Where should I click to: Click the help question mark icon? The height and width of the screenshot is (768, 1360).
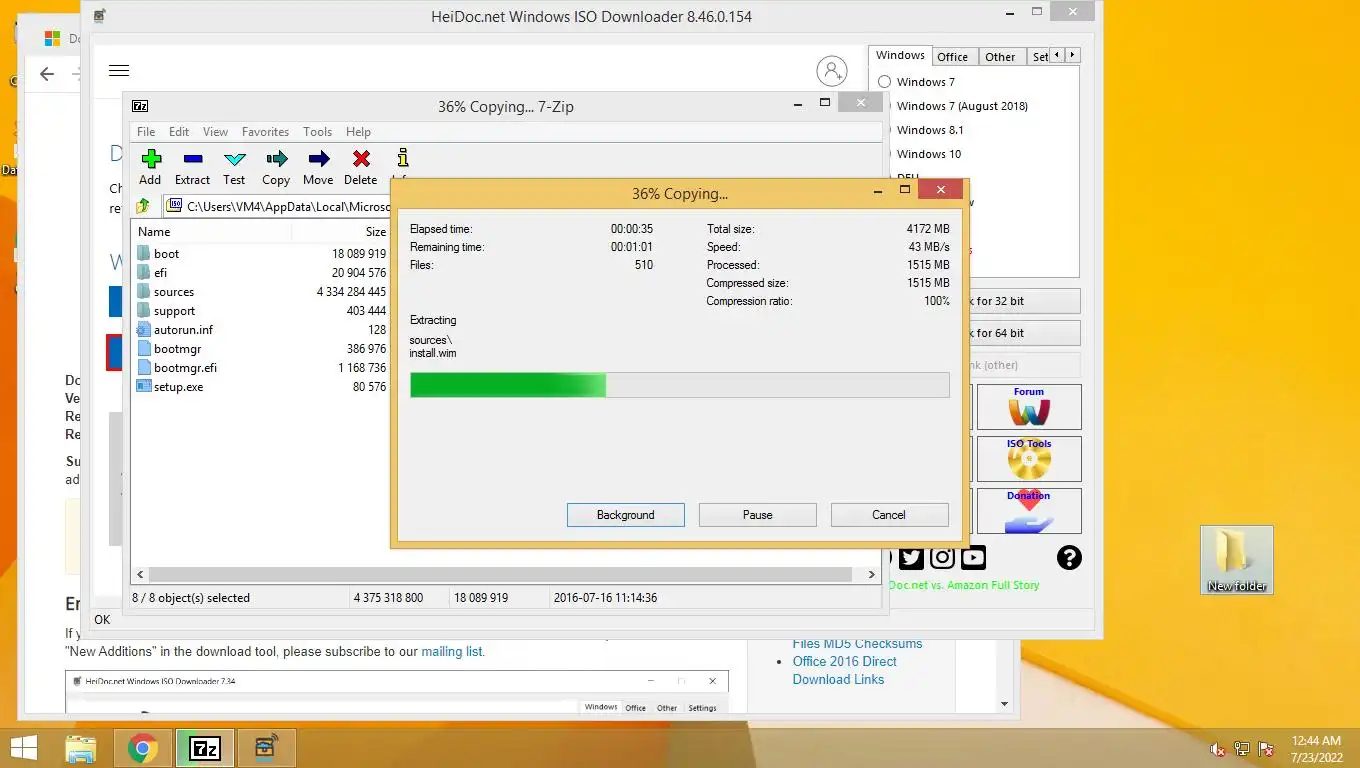coord(1069,558)
